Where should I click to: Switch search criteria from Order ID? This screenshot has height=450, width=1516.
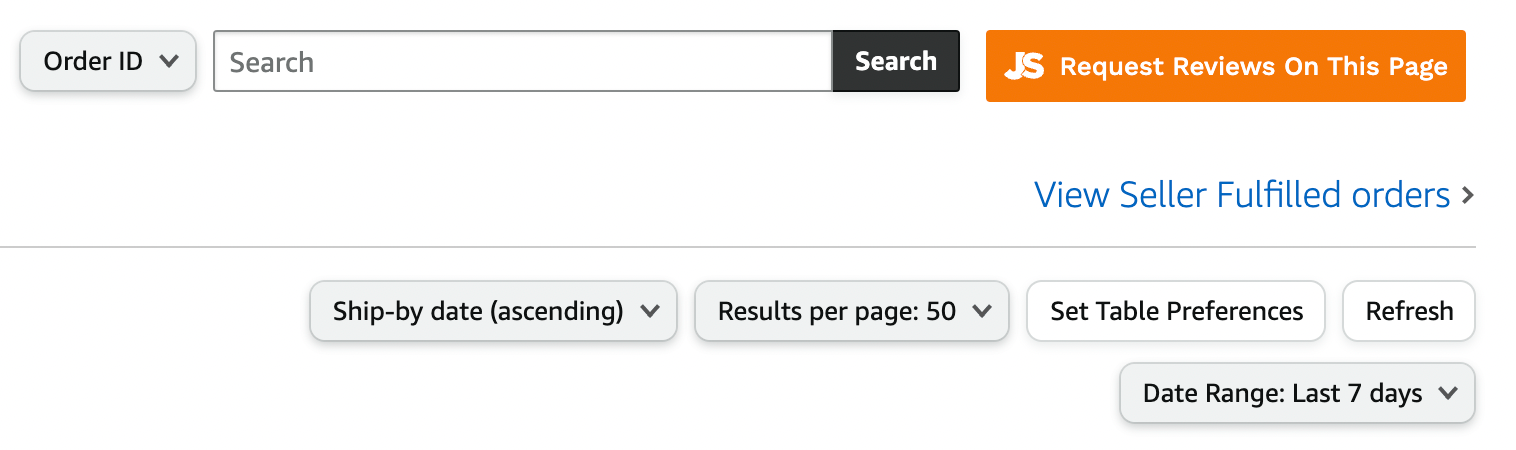coord(108,61)
